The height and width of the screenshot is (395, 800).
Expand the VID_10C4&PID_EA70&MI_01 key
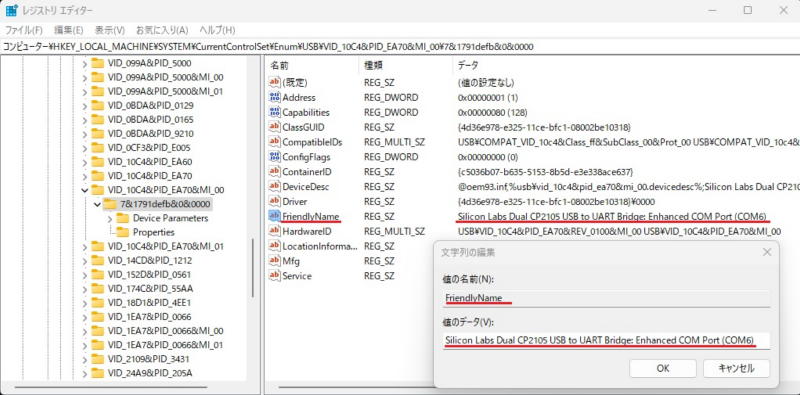[85, 246]
